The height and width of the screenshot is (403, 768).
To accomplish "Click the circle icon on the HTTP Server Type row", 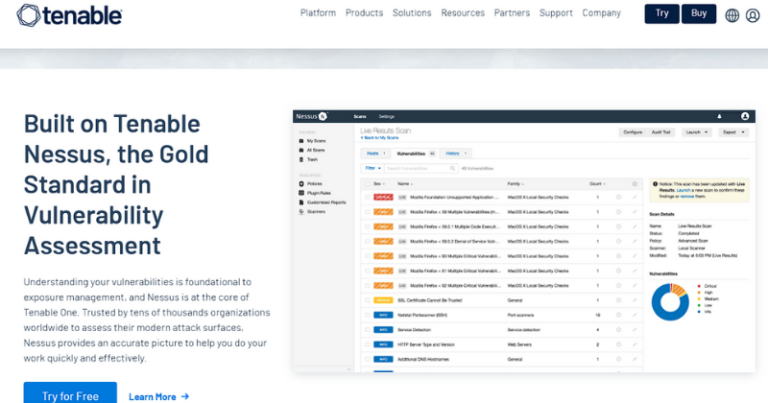I will [619, 344].
